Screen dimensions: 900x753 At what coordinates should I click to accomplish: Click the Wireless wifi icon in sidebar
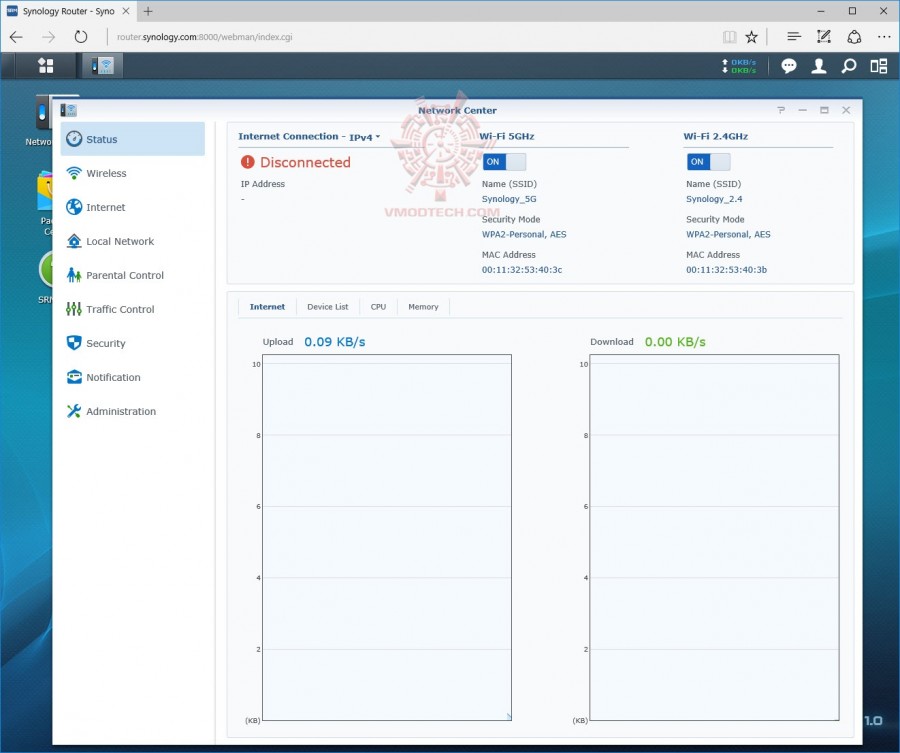74,173
